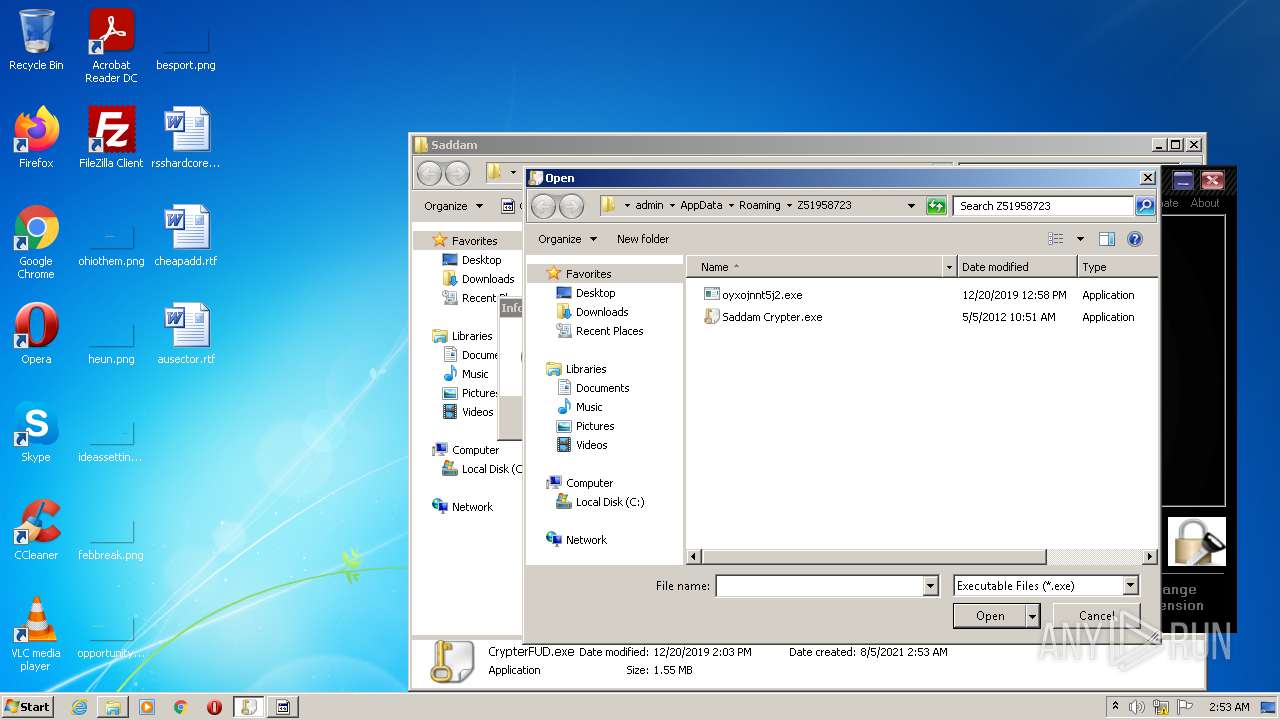Sort by Name column header
The image size is (1280, 720).
pos(815,267)
